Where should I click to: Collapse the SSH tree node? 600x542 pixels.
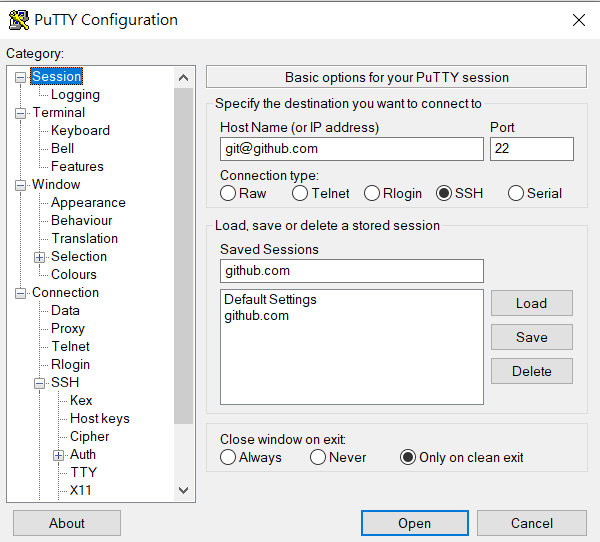(x=39, y=383)
